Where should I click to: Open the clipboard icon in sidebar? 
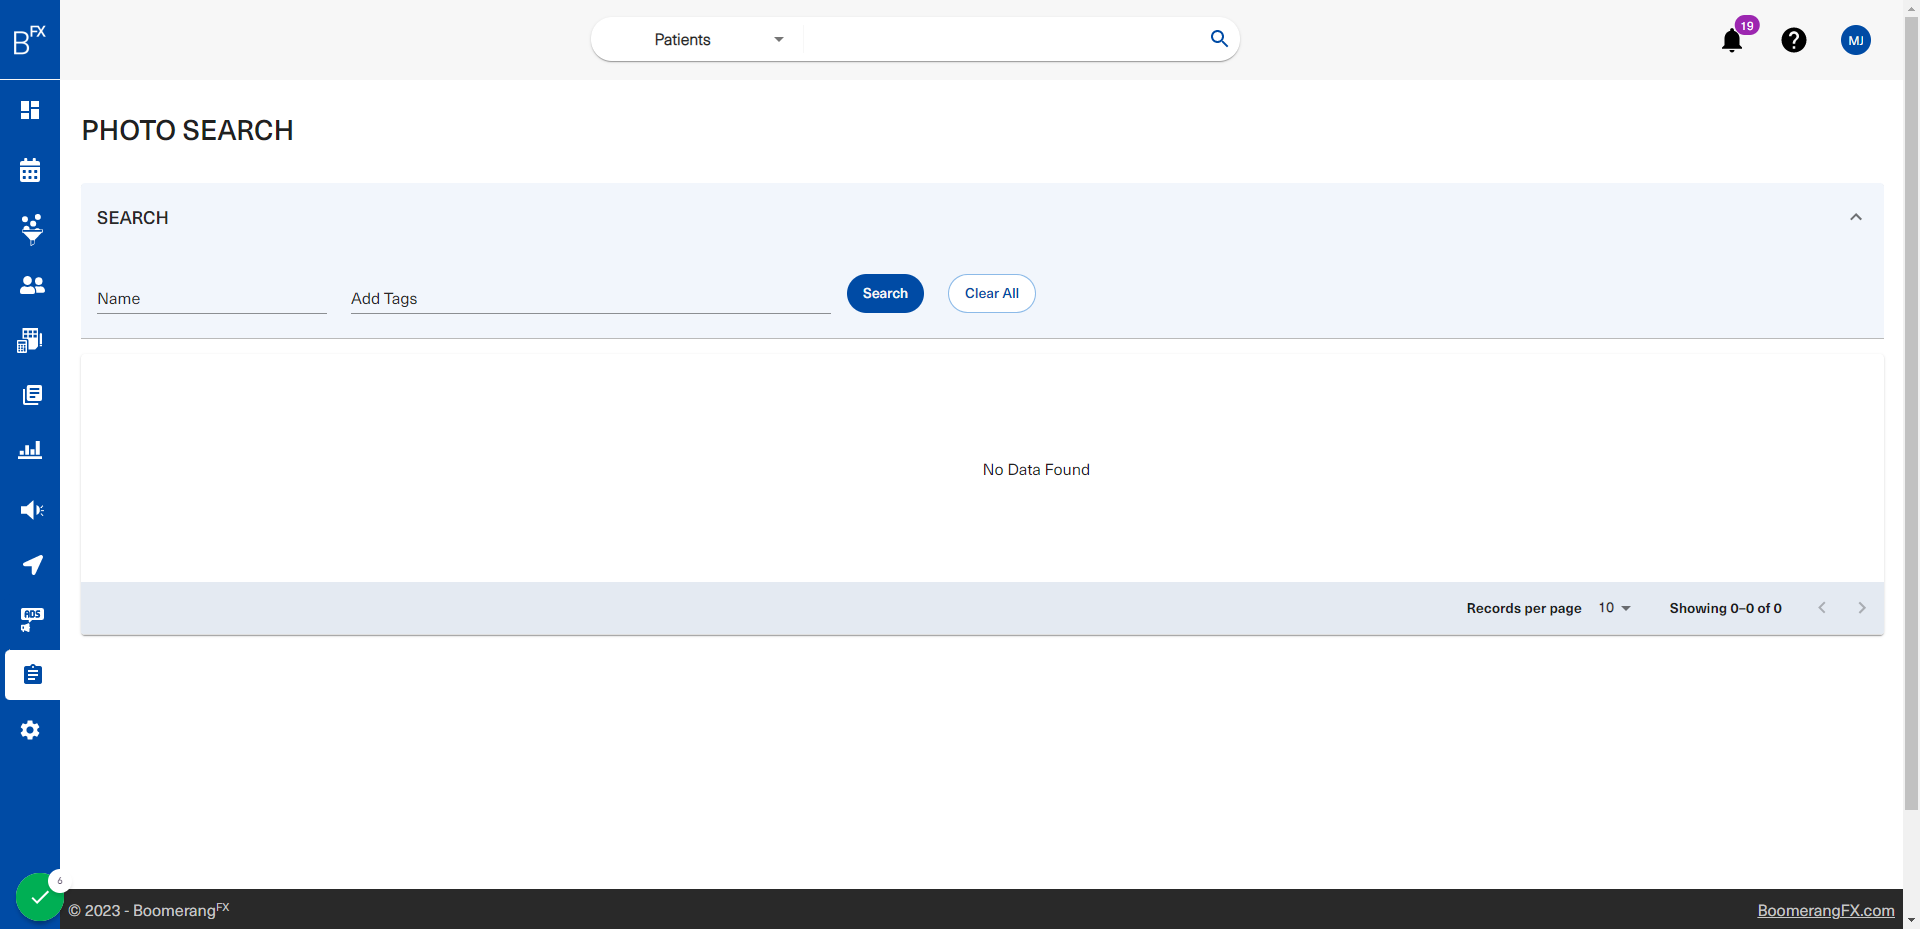click(32, 675)
